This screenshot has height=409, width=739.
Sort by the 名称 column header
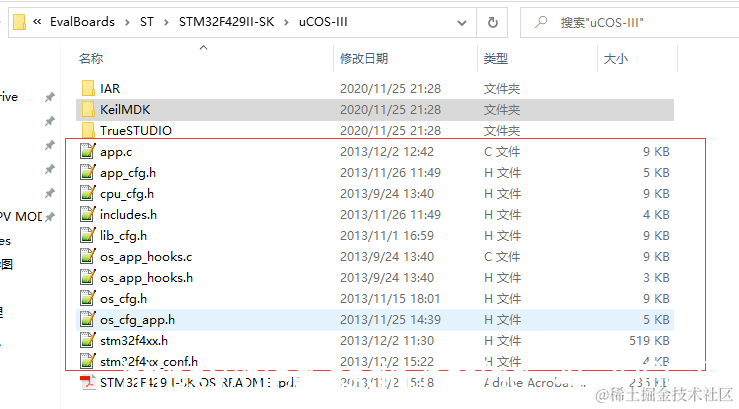pyautogui.click(x=91, y=59)
